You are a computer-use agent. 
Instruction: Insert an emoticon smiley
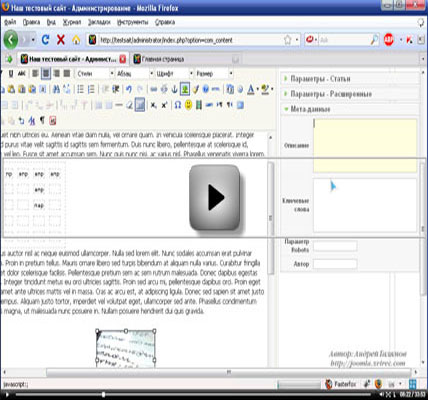(x=188, y=105)
